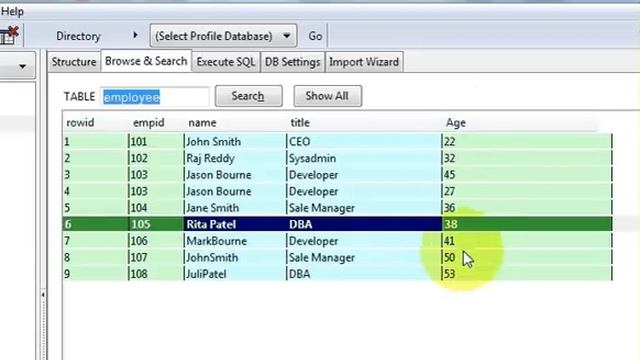Screen dimensions: 640x360
Task: Click the TABLE name input field
Action: pos(155,97)
